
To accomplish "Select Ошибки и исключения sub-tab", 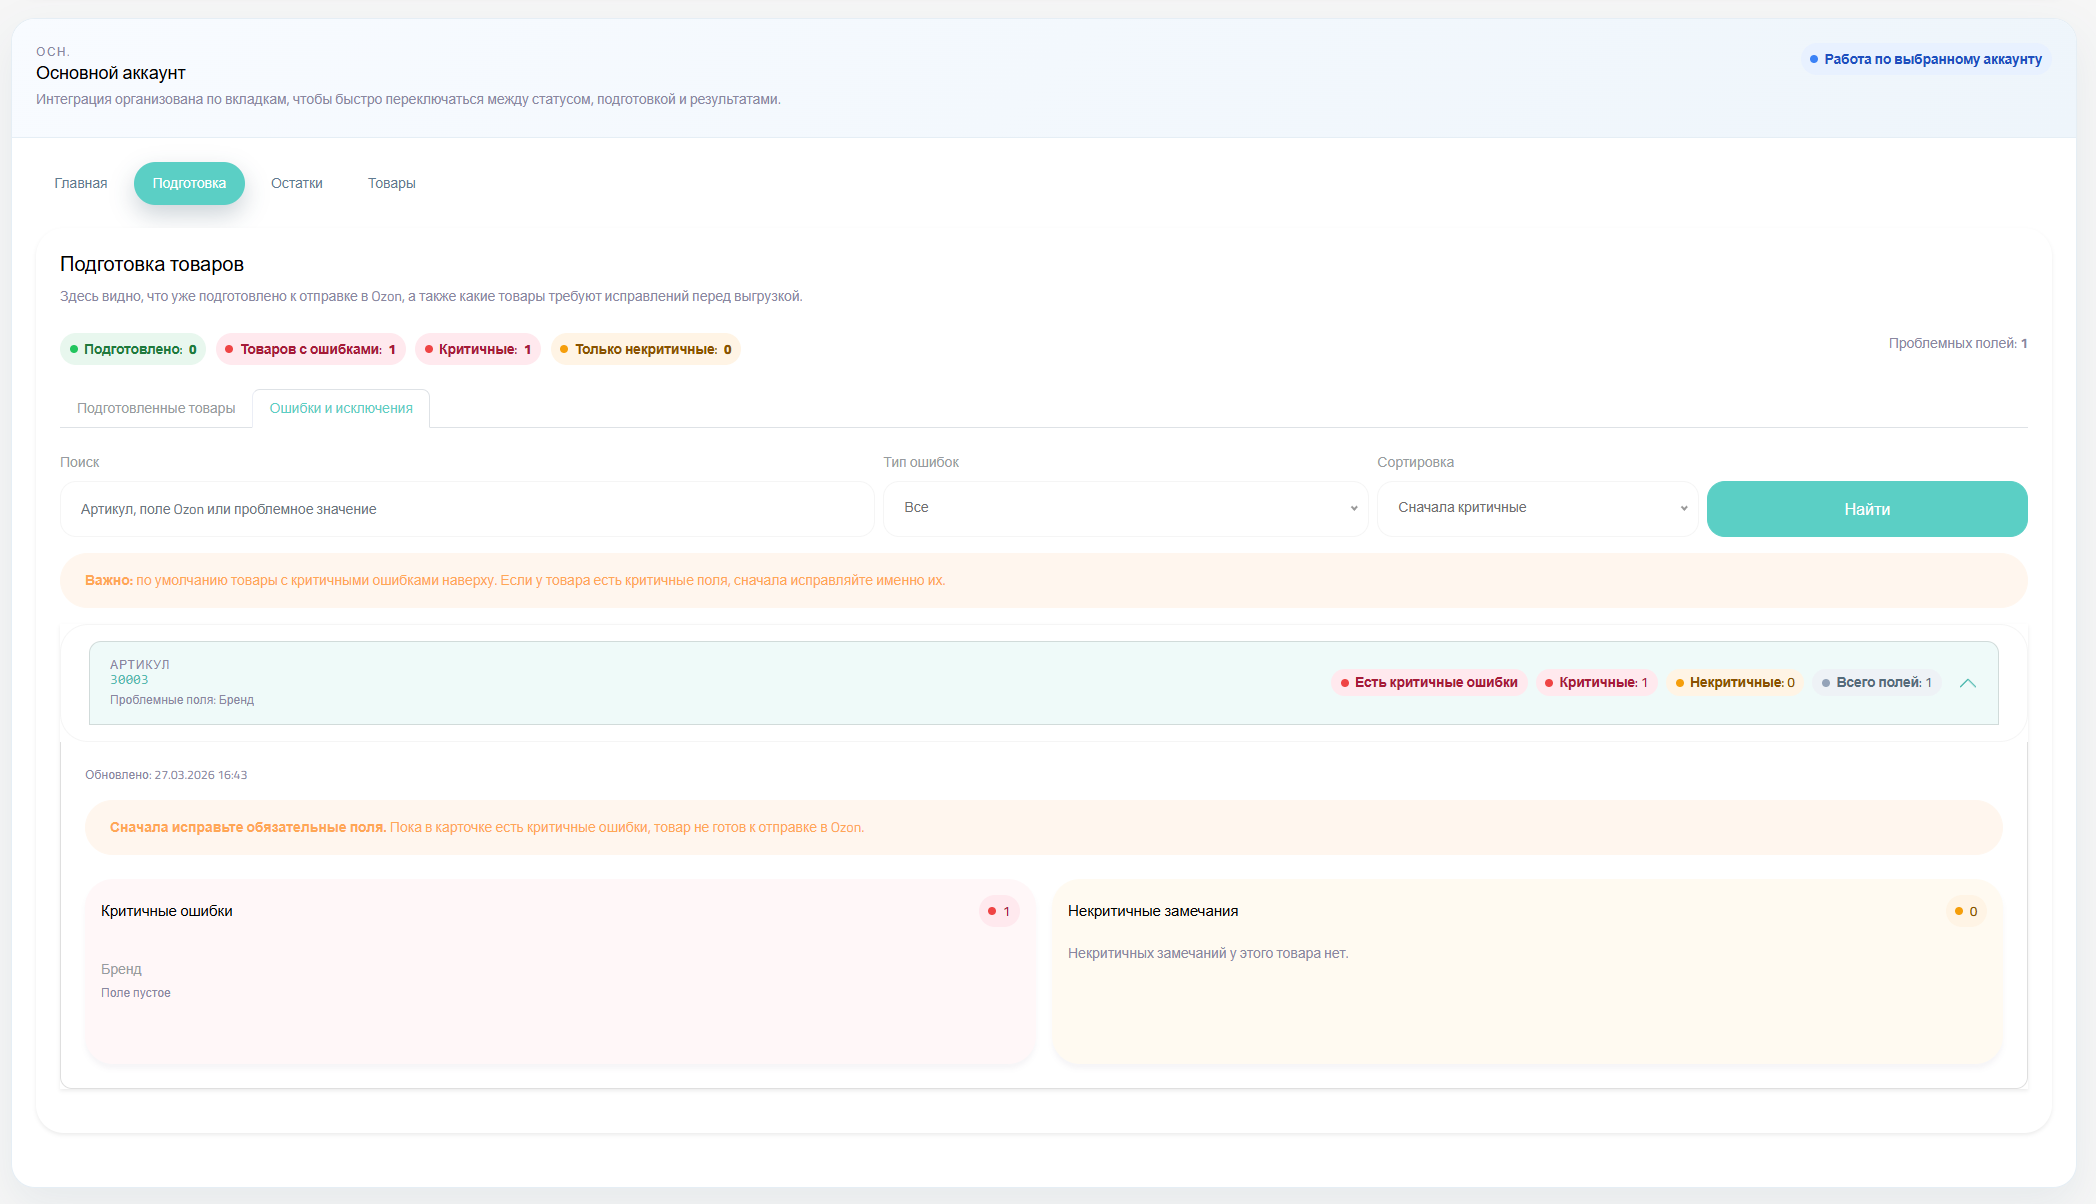I will 341,408.
